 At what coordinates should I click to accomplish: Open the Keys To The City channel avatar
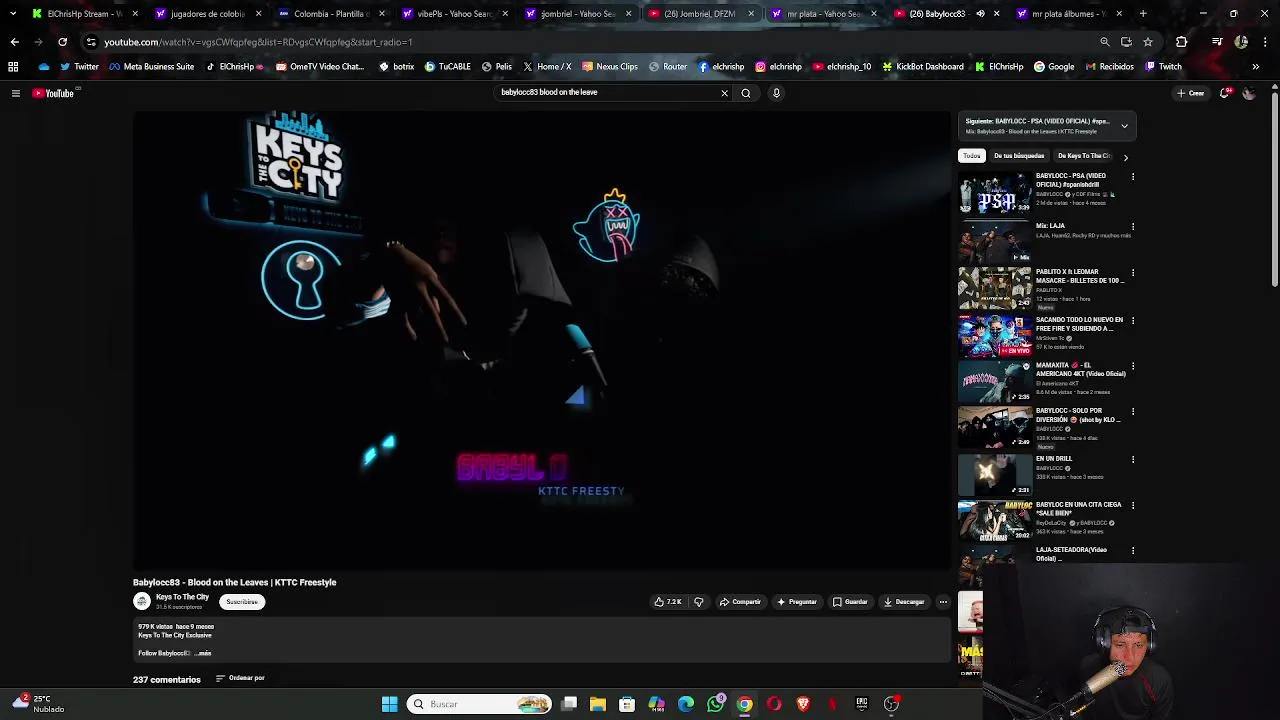tap(142, 601)
